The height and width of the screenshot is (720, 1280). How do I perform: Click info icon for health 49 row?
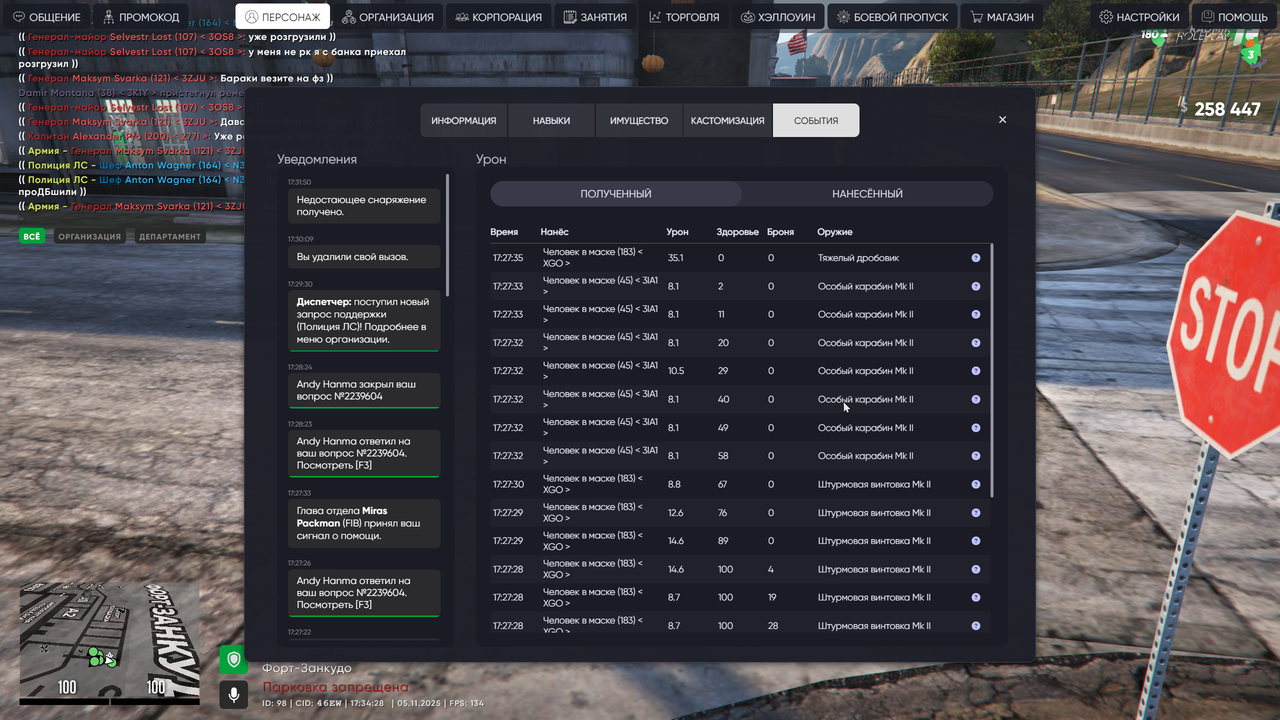[x=976, y=428]
